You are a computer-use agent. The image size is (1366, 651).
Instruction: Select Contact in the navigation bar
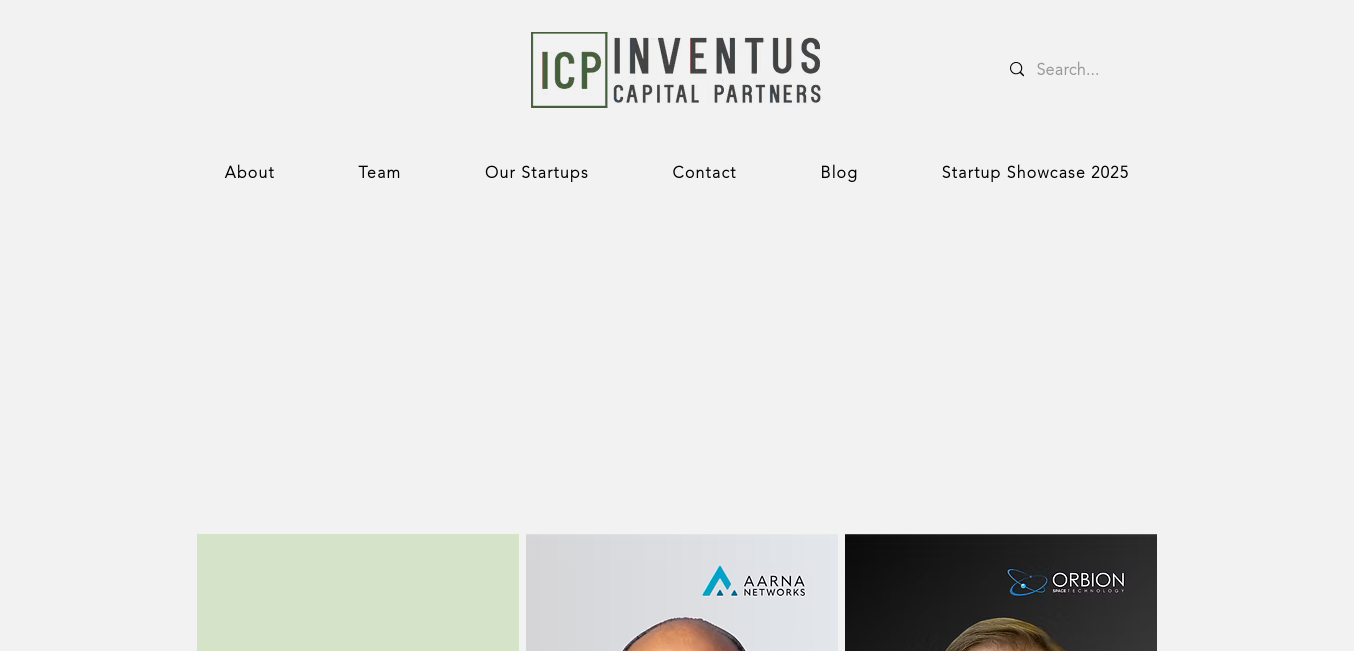pyautogui.click(x=705, y=173)
